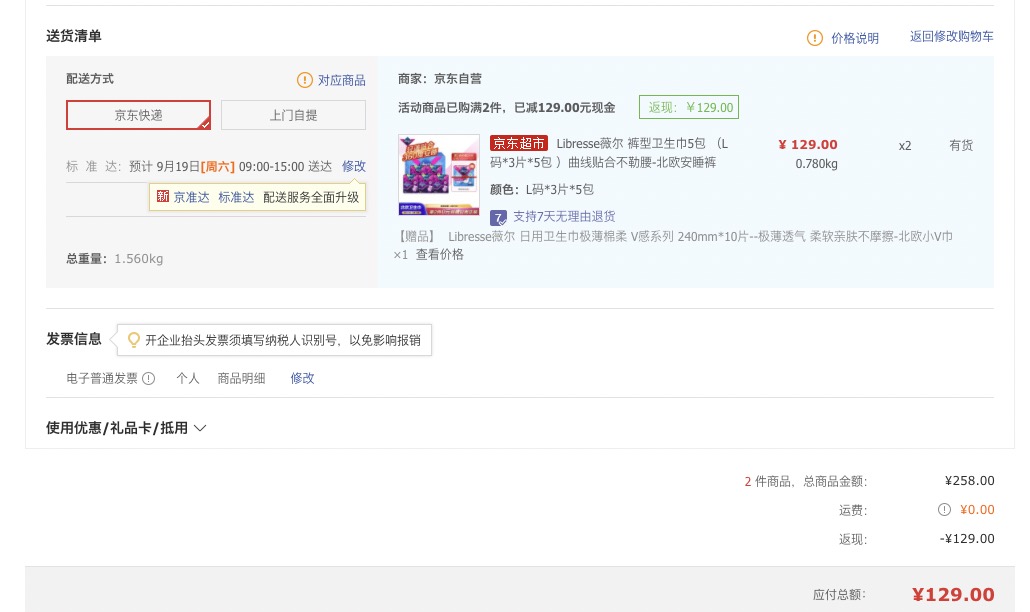Open the 京准达 service link

(191, 197)
